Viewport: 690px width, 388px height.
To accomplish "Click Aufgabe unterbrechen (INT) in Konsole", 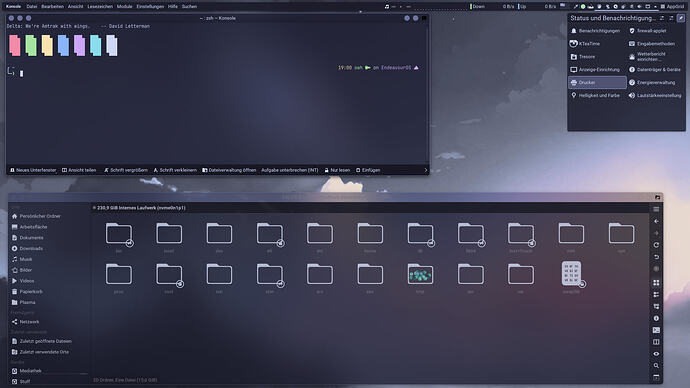I will [290, 170].
